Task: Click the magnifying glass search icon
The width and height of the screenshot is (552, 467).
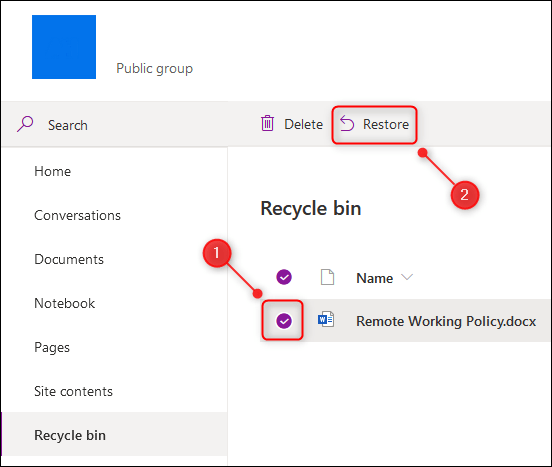Action: [25, 124]
